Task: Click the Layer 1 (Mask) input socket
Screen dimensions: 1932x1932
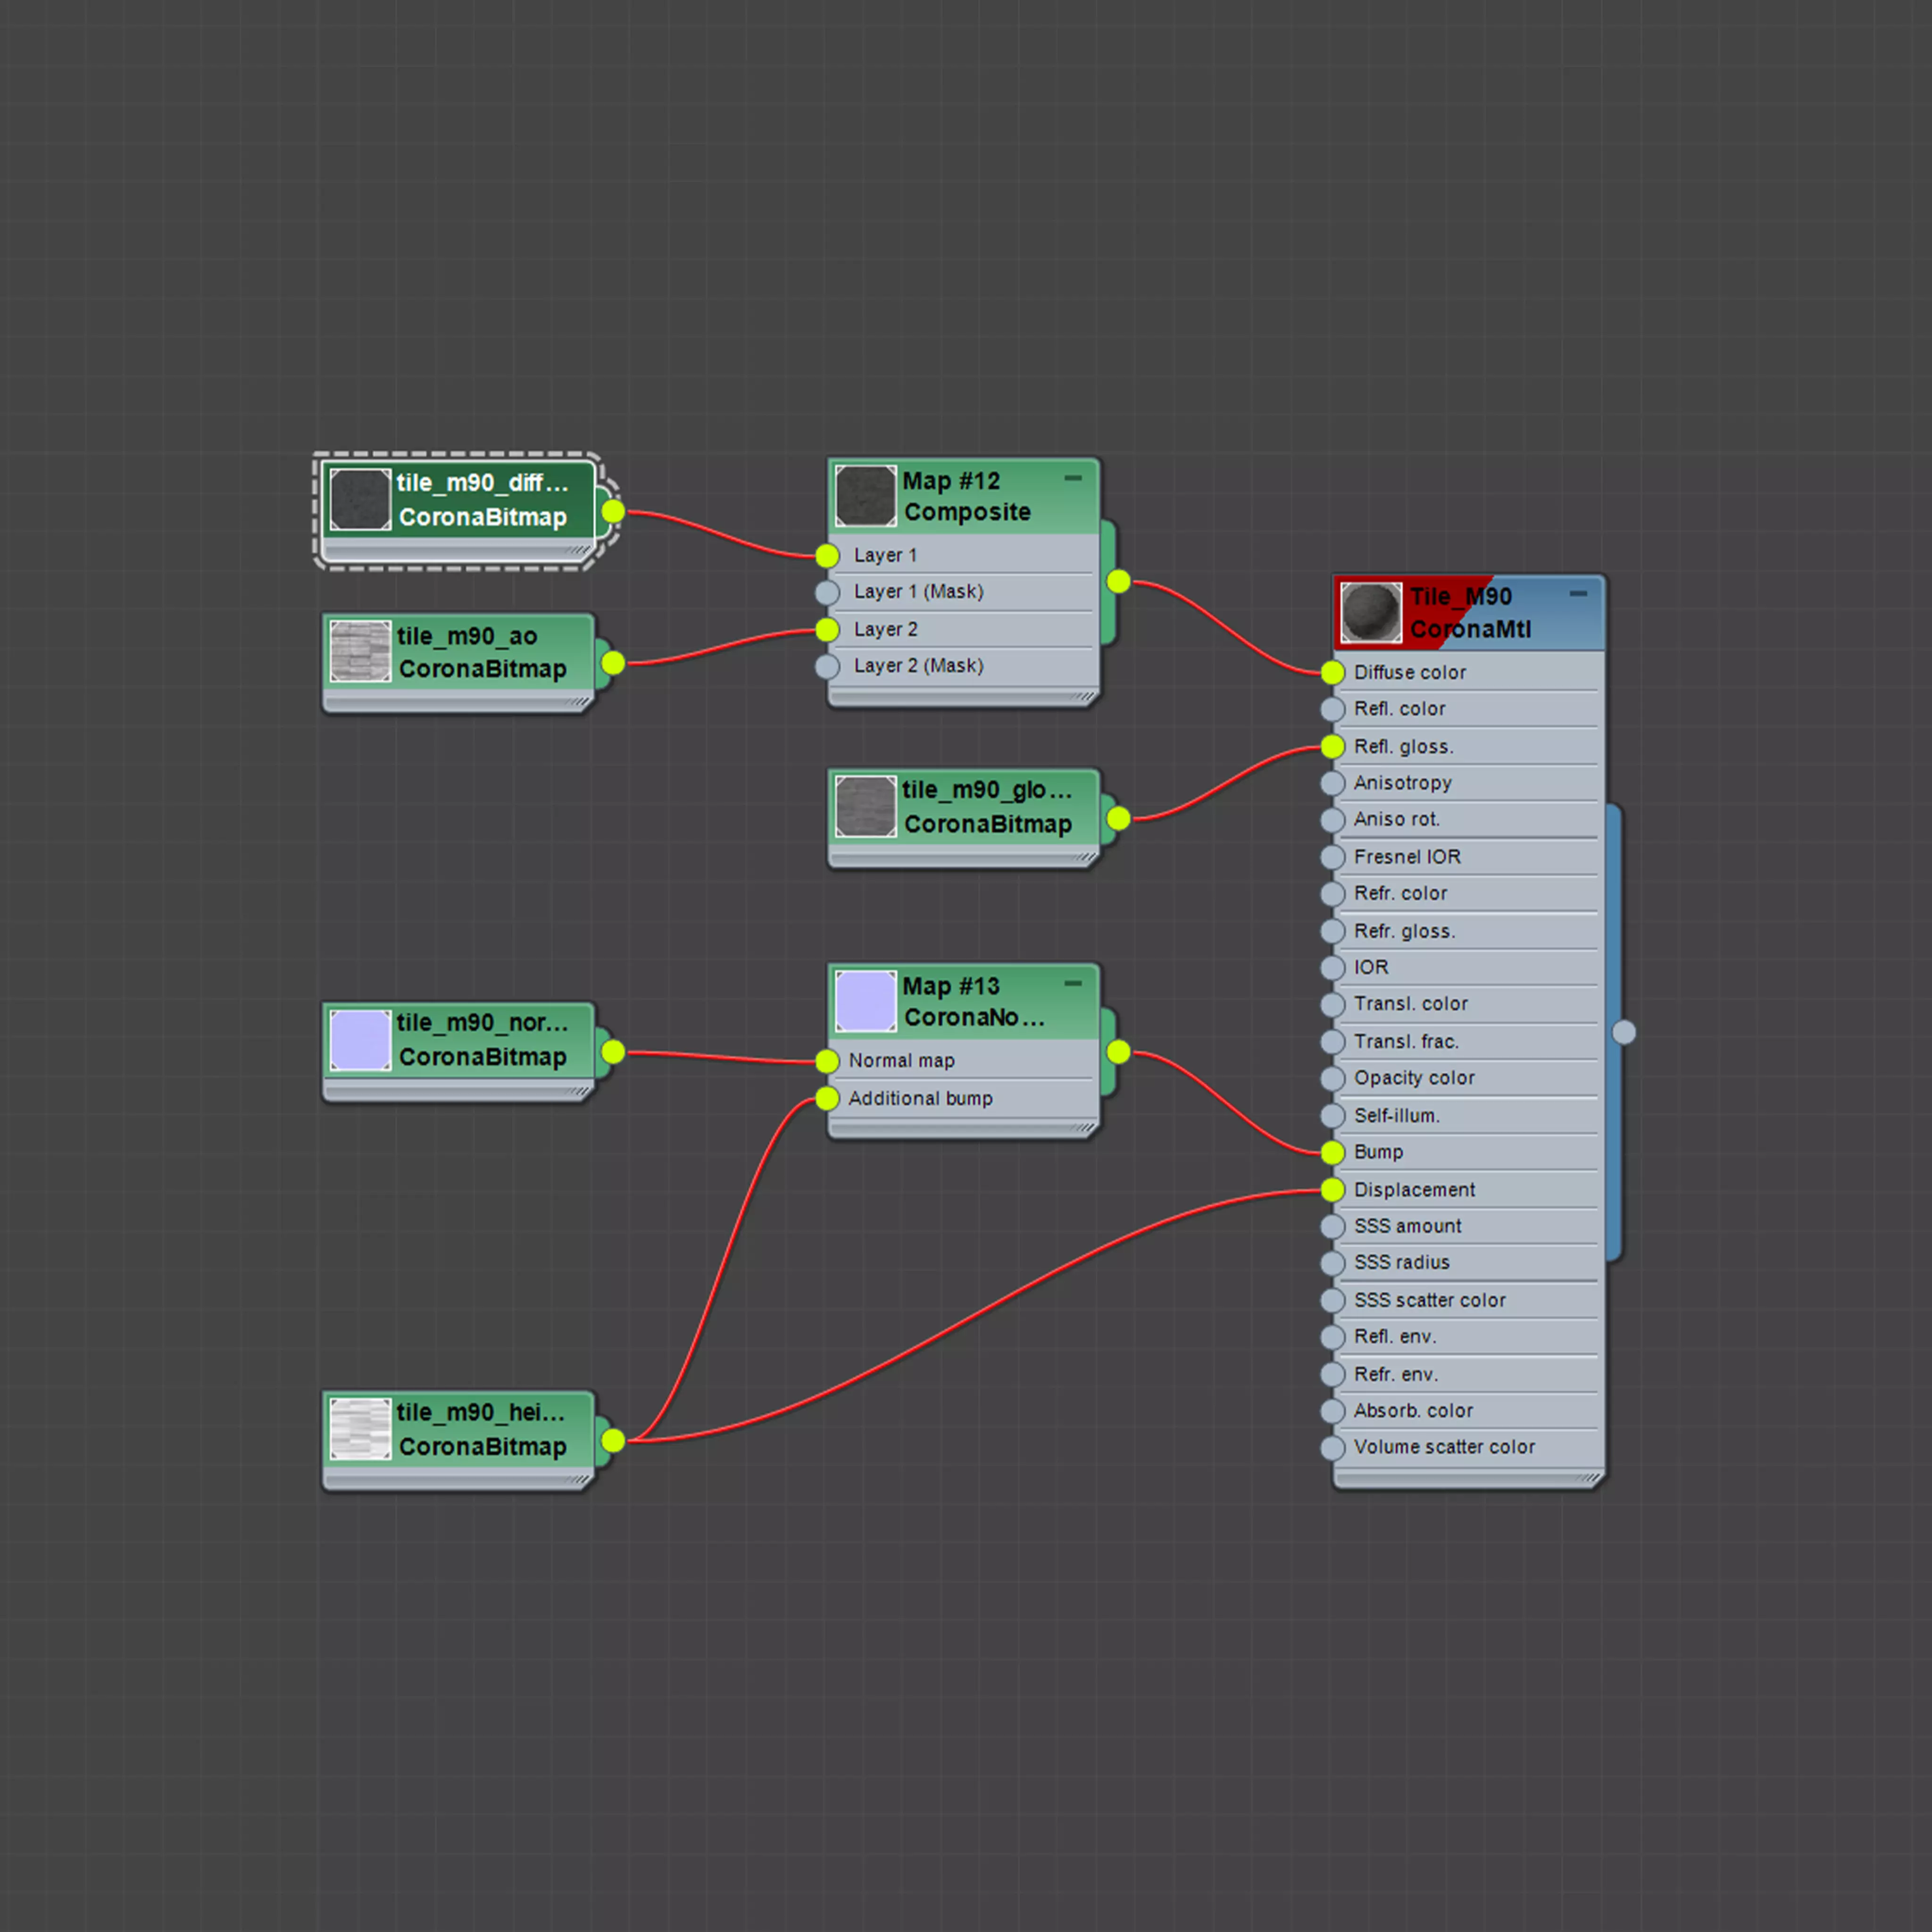Action: point(827,592)
